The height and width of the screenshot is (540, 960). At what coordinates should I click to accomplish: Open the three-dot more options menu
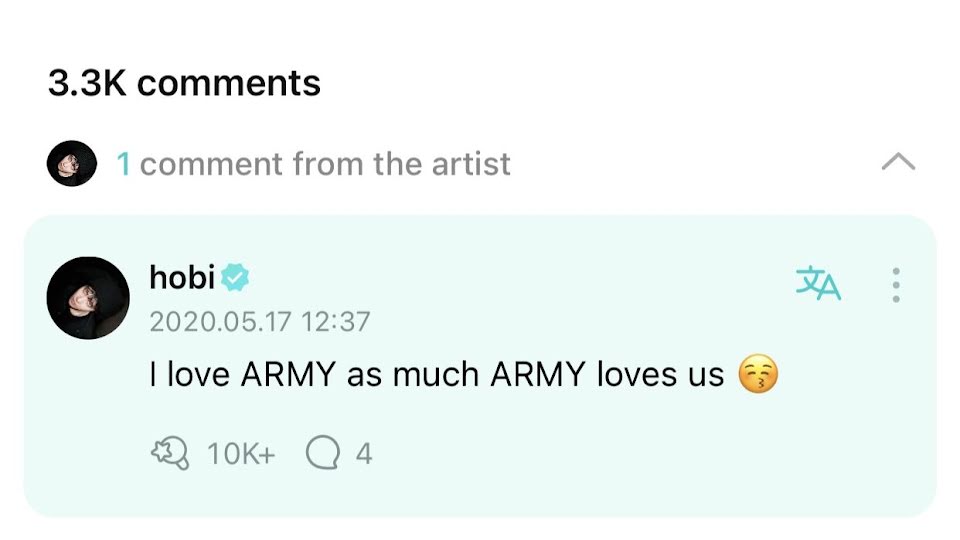[x=896, y=285]
